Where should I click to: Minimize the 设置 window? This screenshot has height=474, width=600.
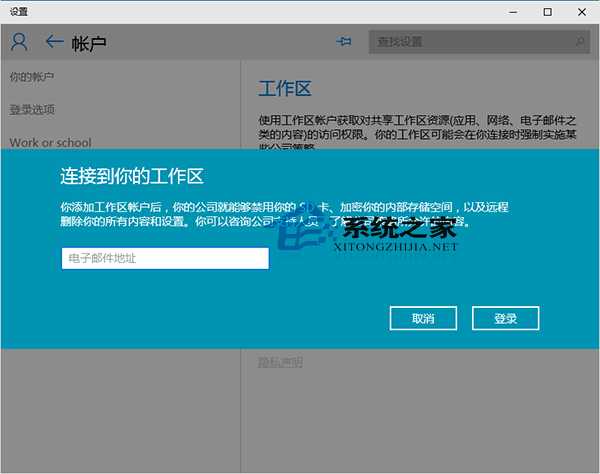(x=514, y=12)
